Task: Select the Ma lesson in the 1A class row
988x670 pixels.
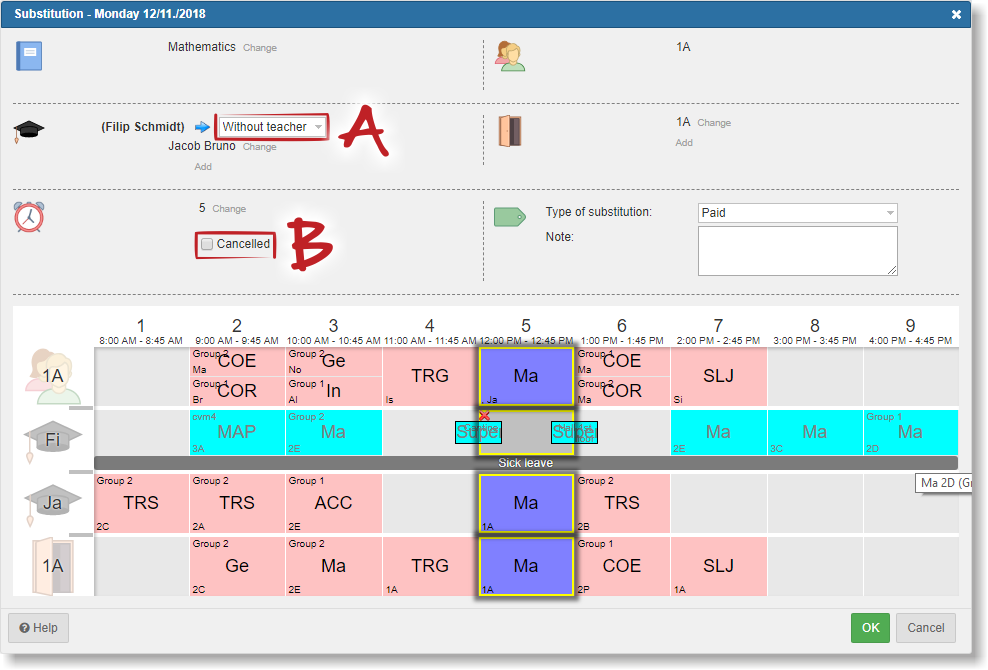Action: [526, 376]
